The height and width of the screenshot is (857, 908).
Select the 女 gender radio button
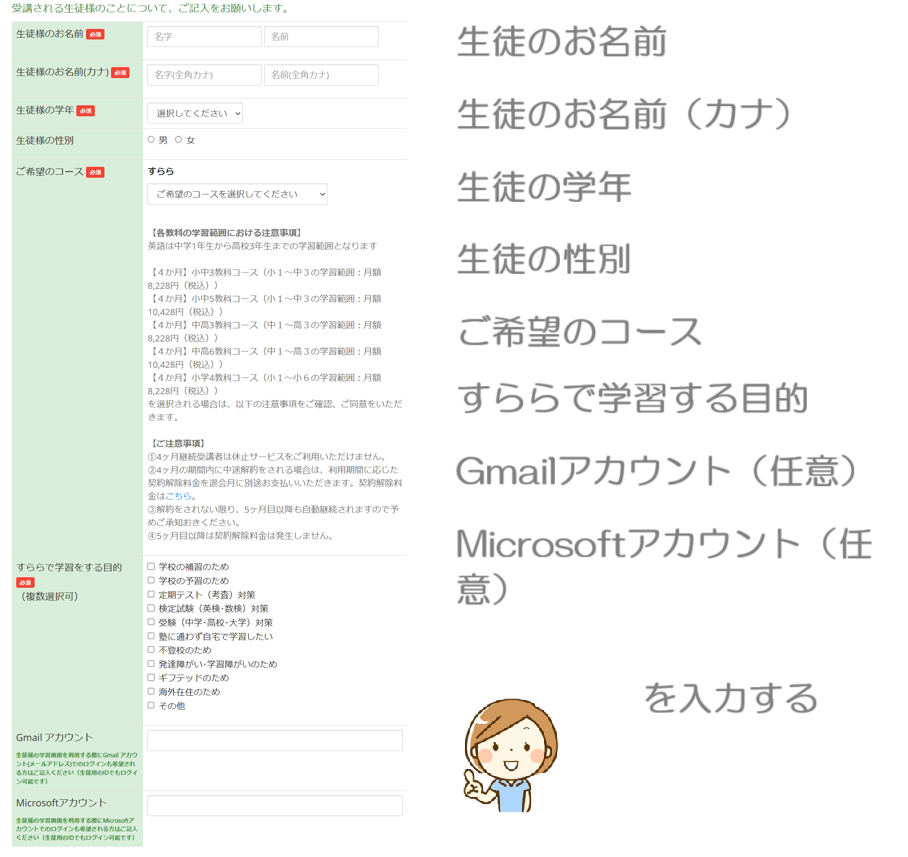point(179,140)
